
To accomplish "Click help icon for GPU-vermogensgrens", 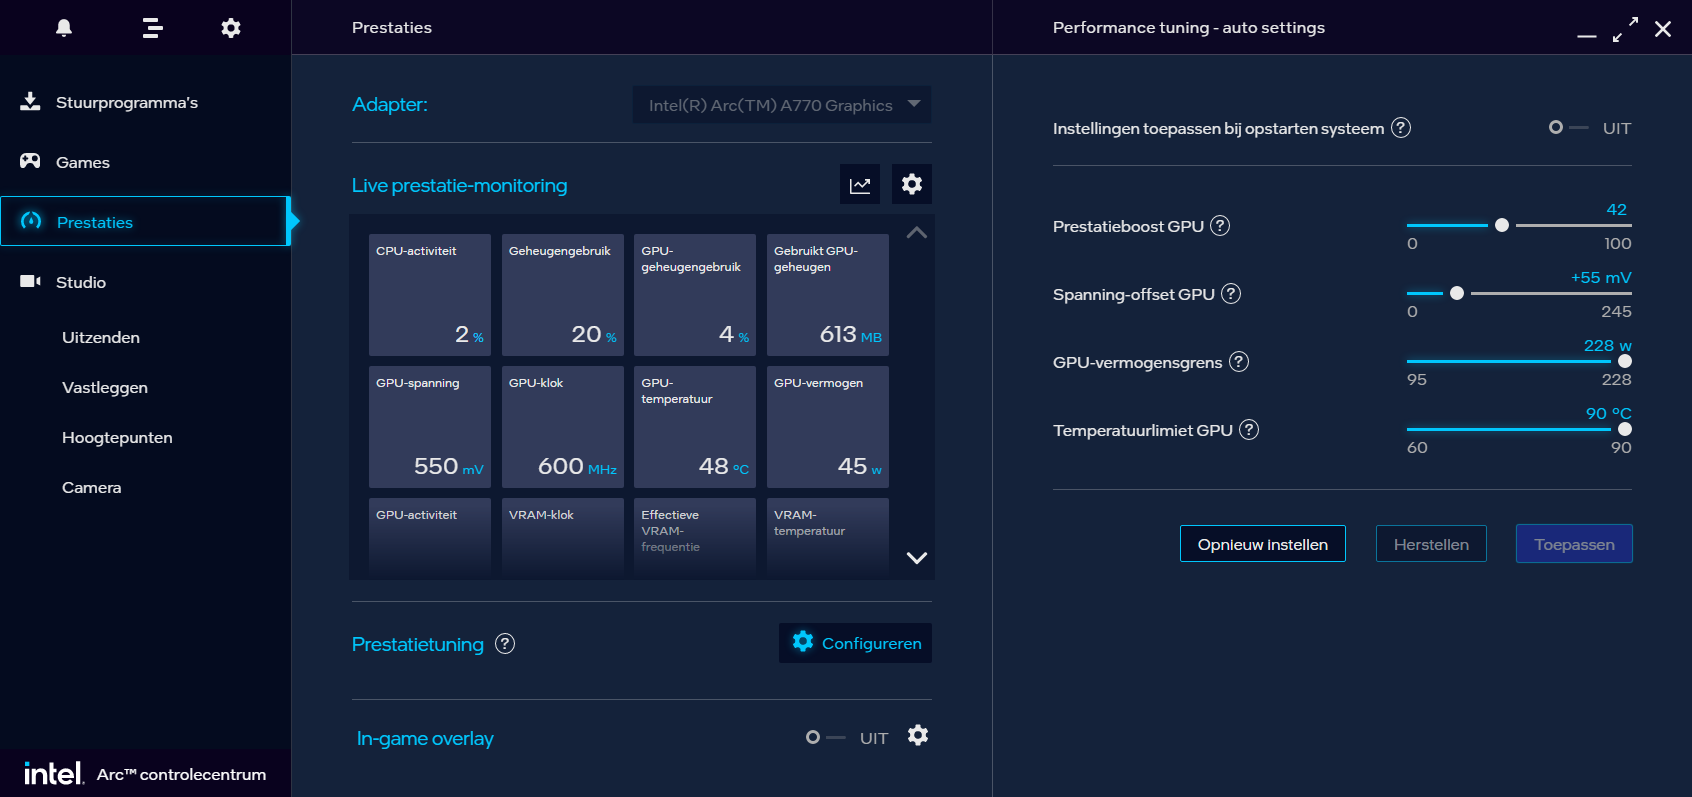I will point(1239,362).
